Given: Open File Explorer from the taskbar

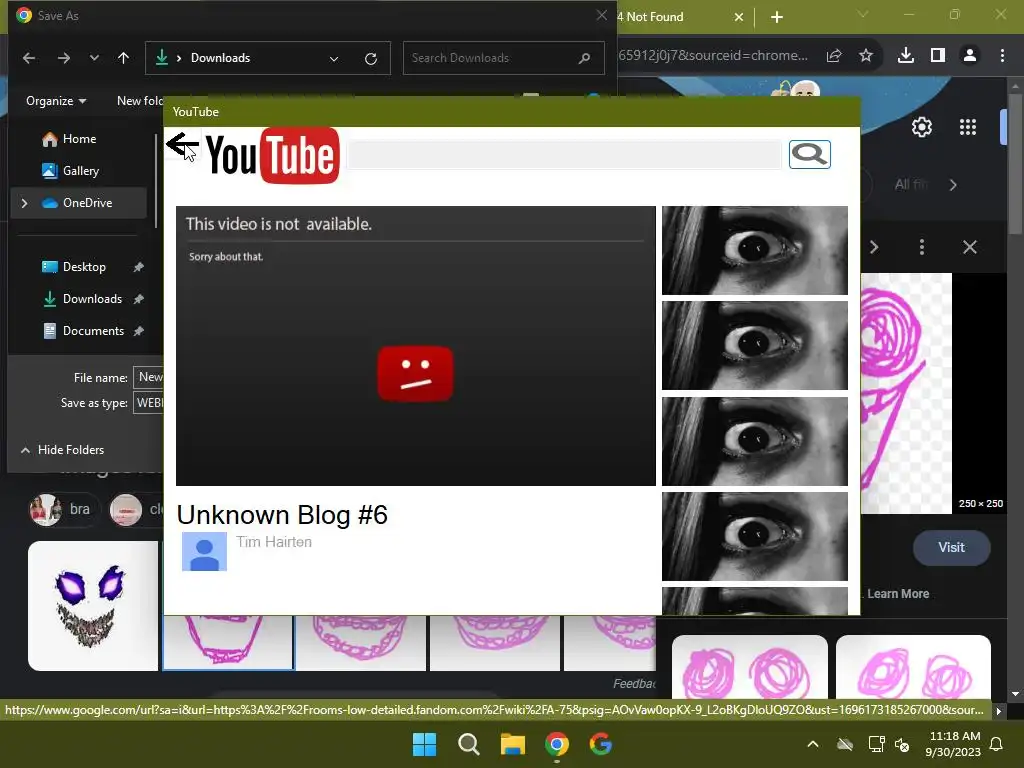Looking at the screenshot, I should click(513, 744).
